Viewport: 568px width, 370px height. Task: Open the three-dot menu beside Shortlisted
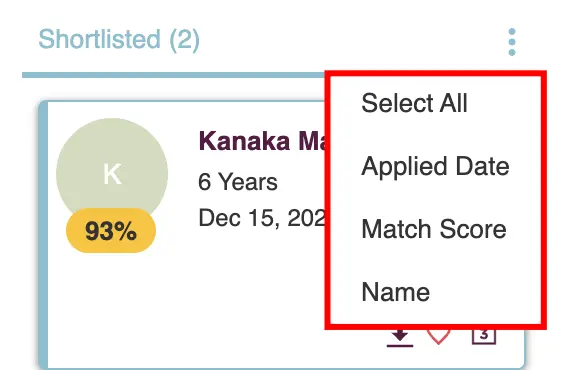pyautogui.click(x=511, y=42)
